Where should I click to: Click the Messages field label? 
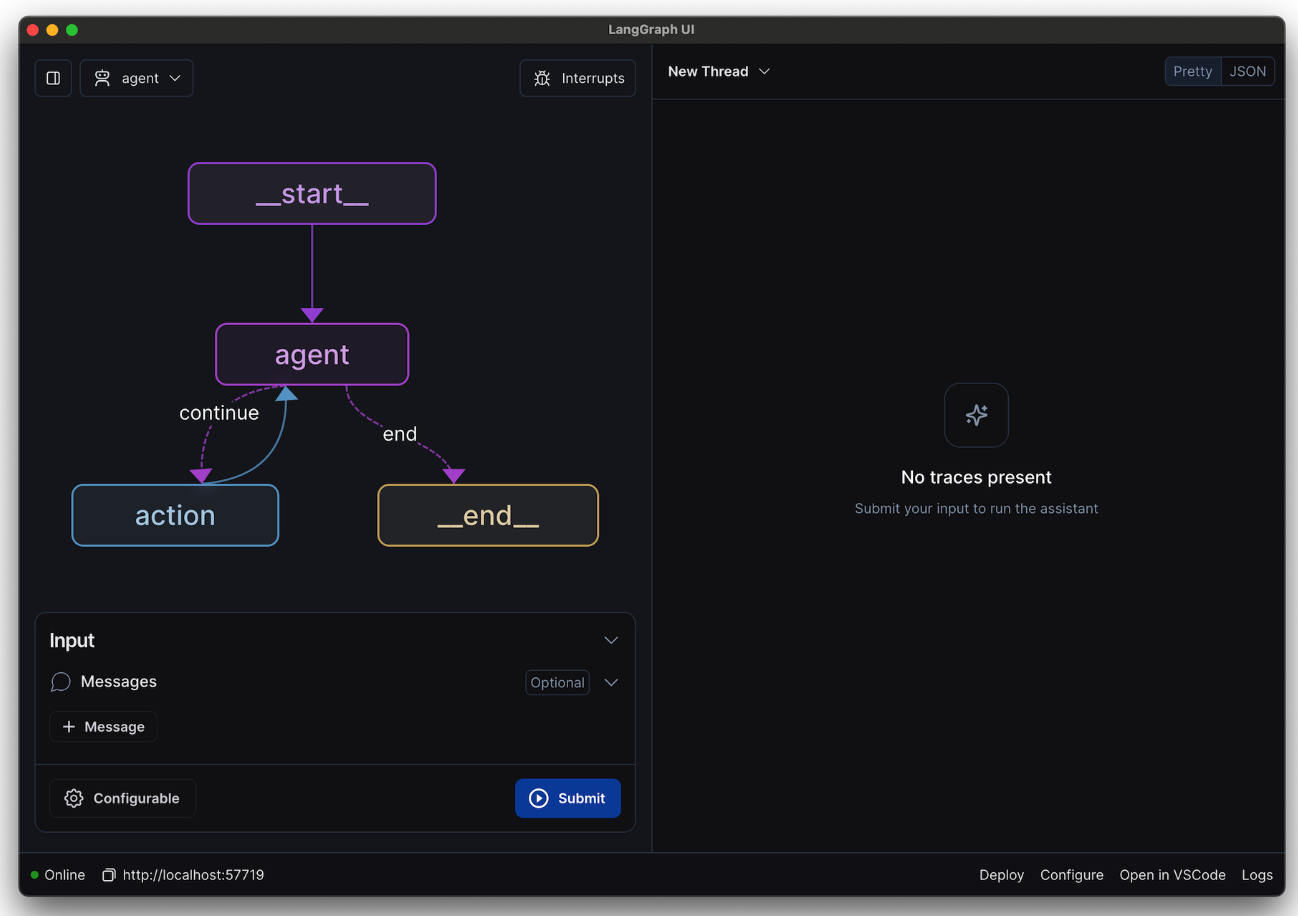click(x=119, y=682)
